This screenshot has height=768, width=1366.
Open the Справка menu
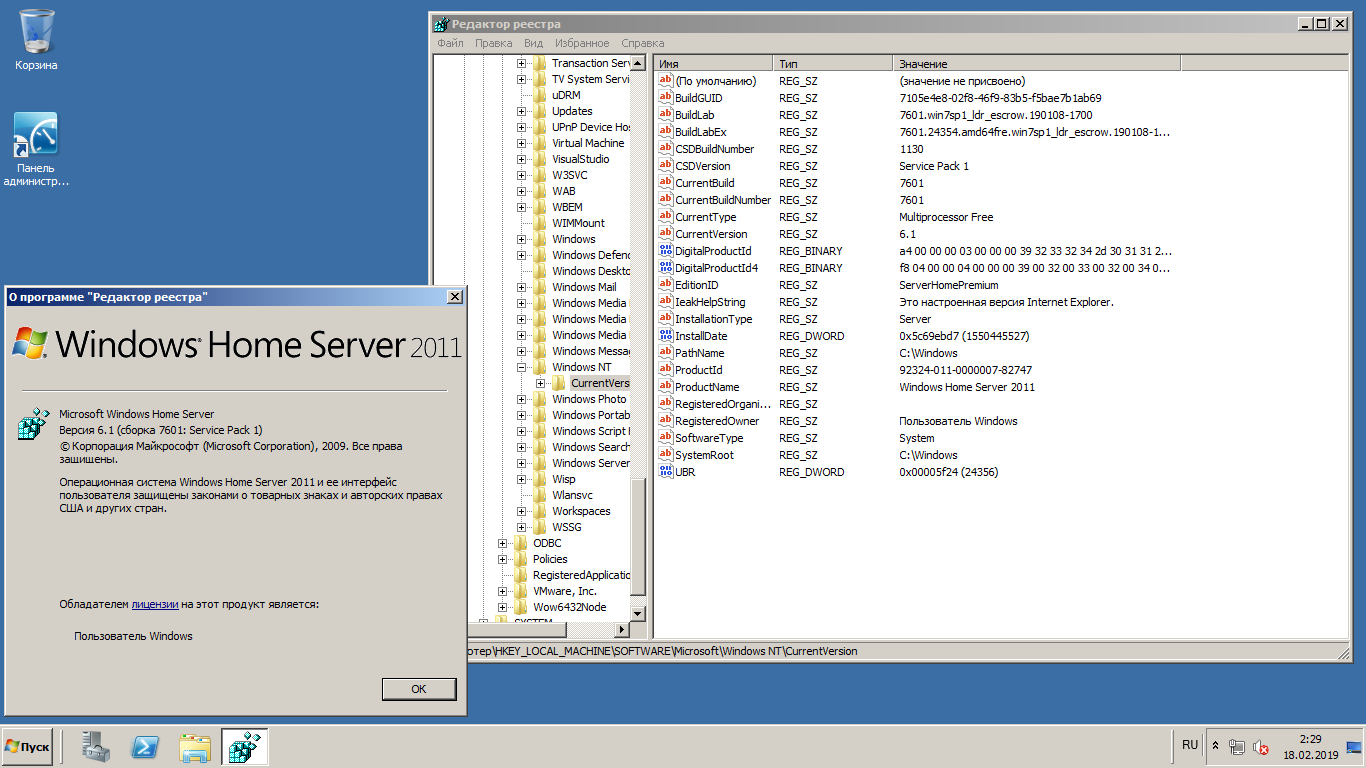[643, 43]
